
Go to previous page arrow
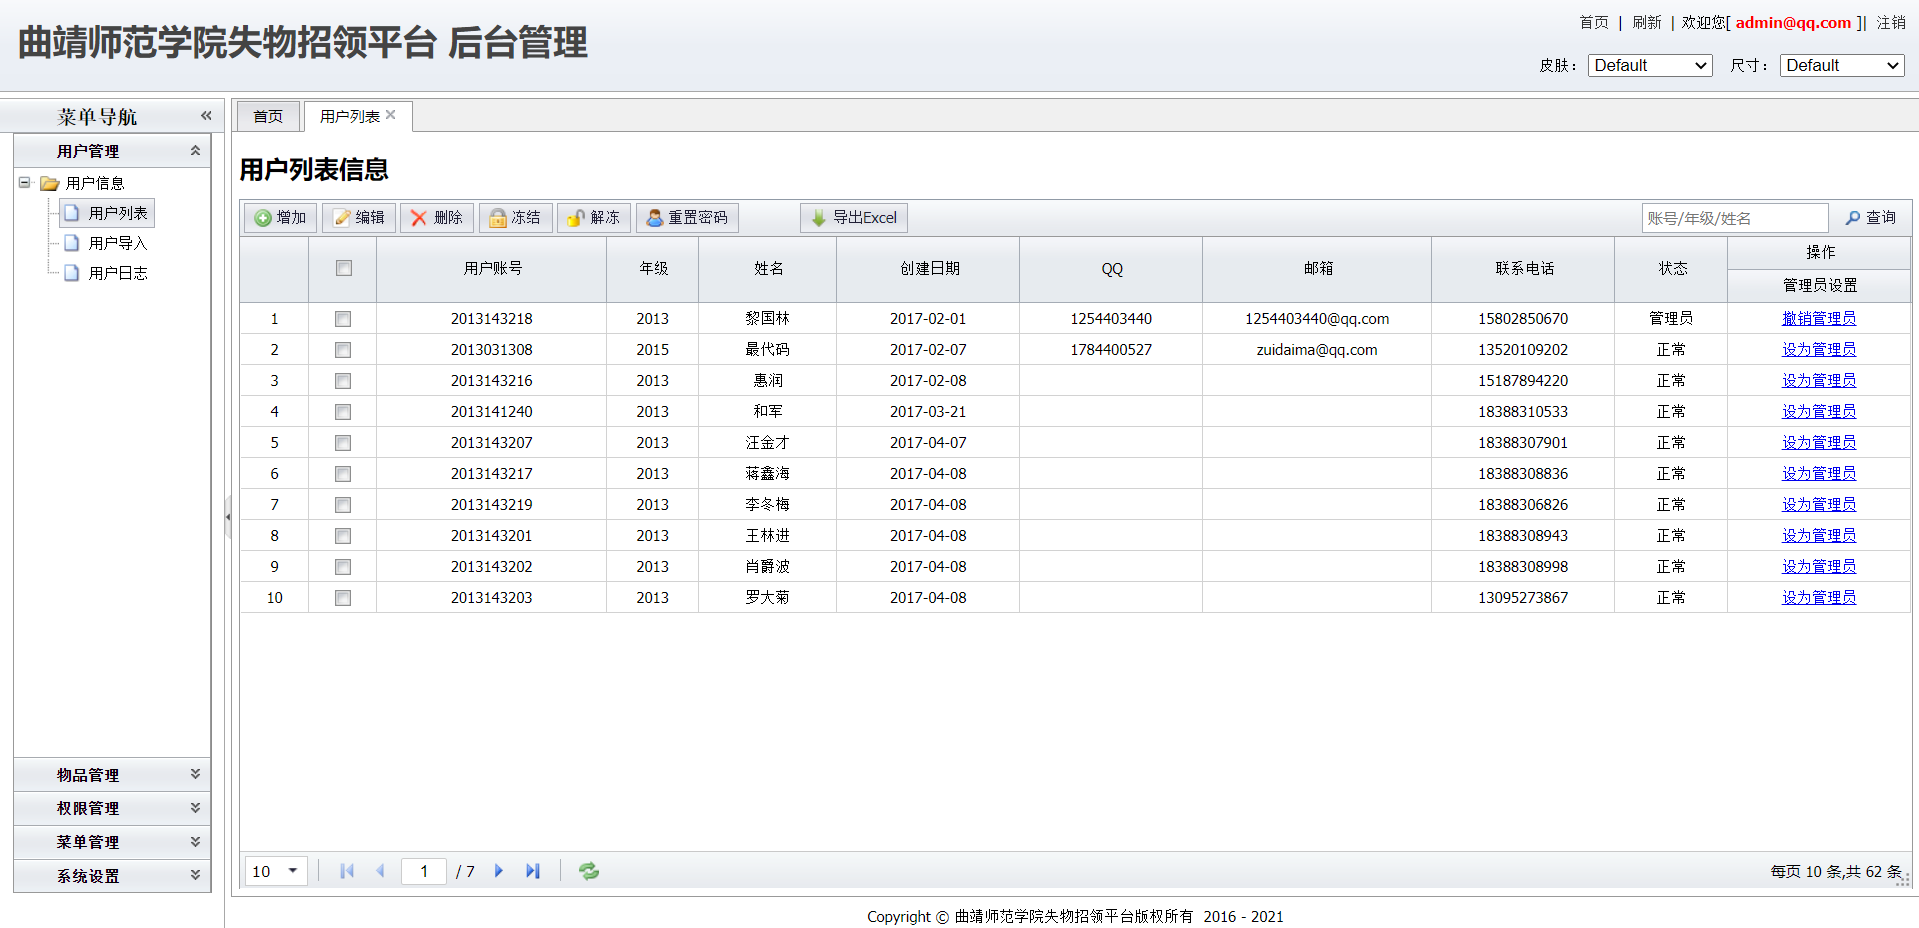point(380,871)
